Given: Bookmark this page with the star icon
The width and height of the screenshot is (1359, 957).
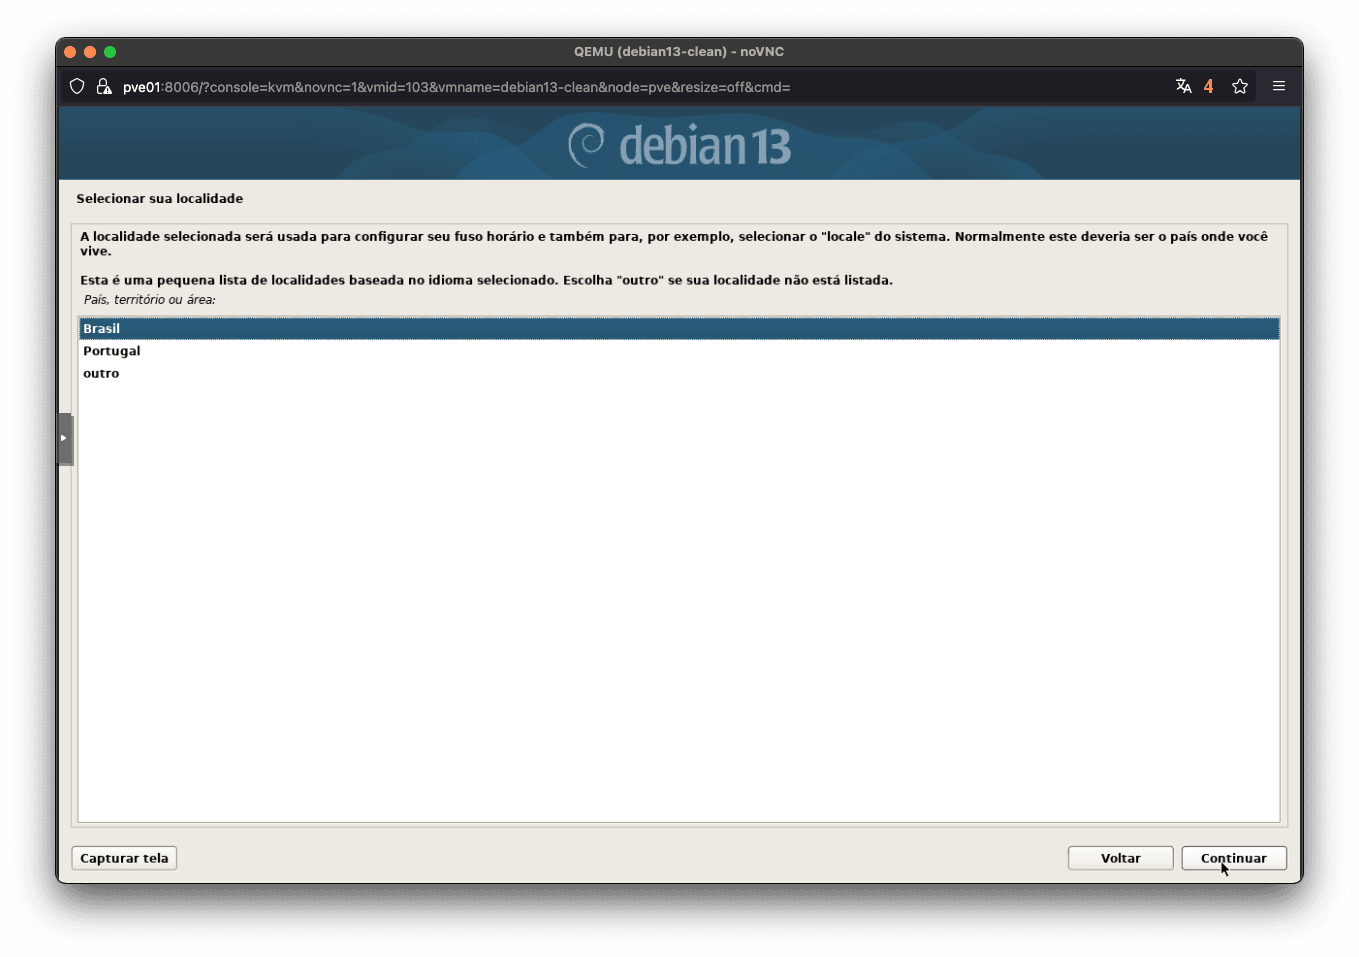Looking at the screenshot, I should pyautogui.click(x=1240, y=86).
